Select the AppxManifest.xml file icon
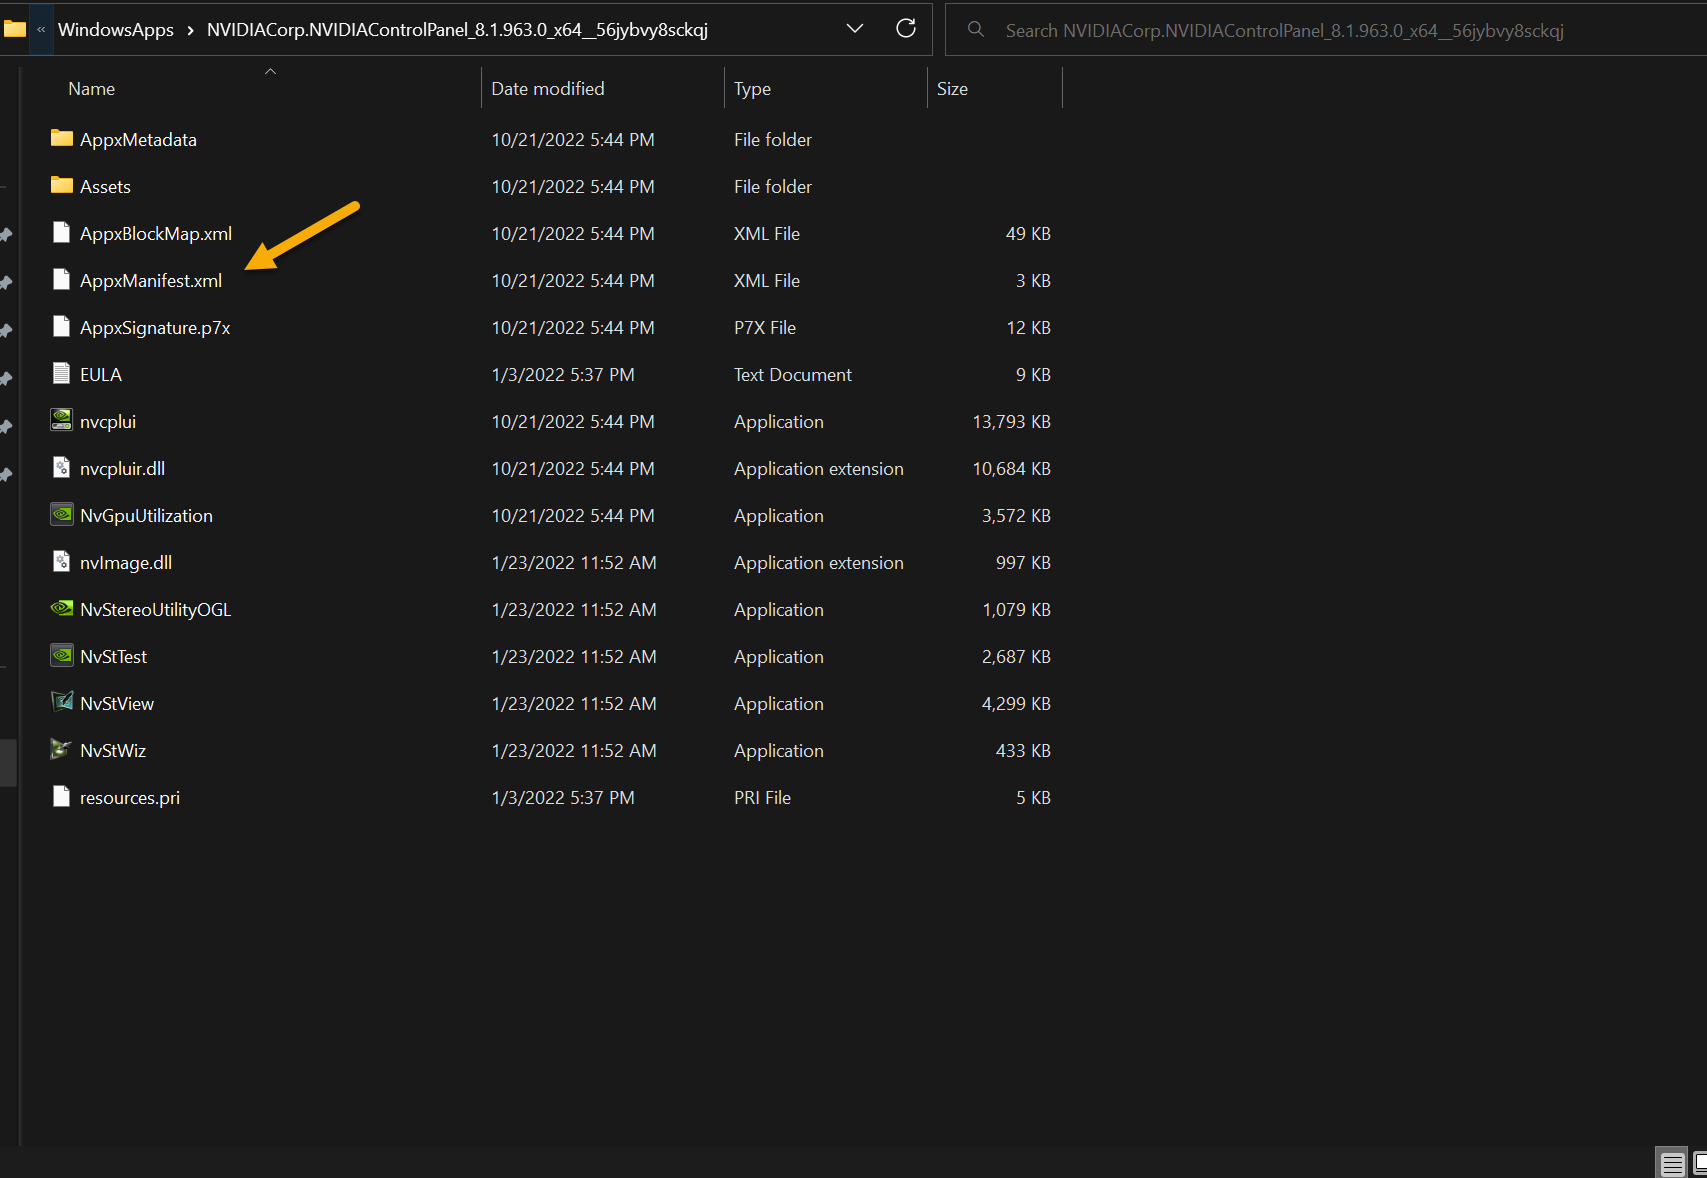This screenshot has width=1707, height=1178. click(x=62, y=280)
